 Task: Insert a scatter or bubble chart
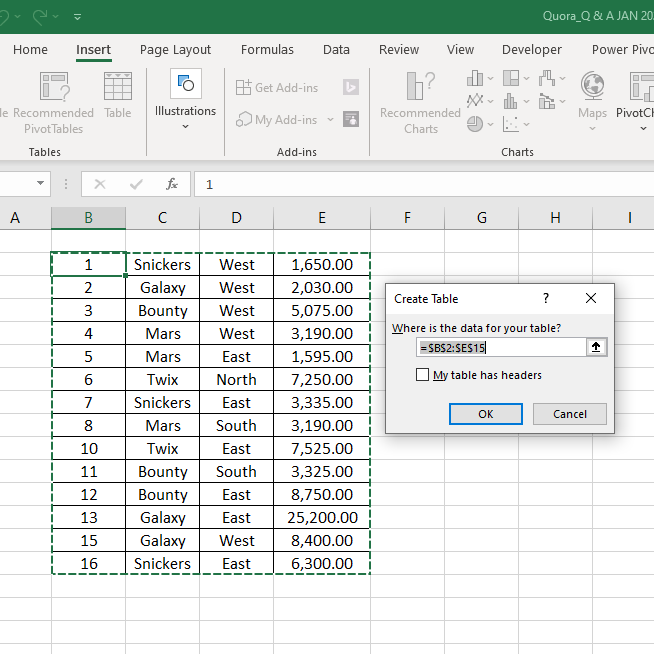tap(511, 124)
